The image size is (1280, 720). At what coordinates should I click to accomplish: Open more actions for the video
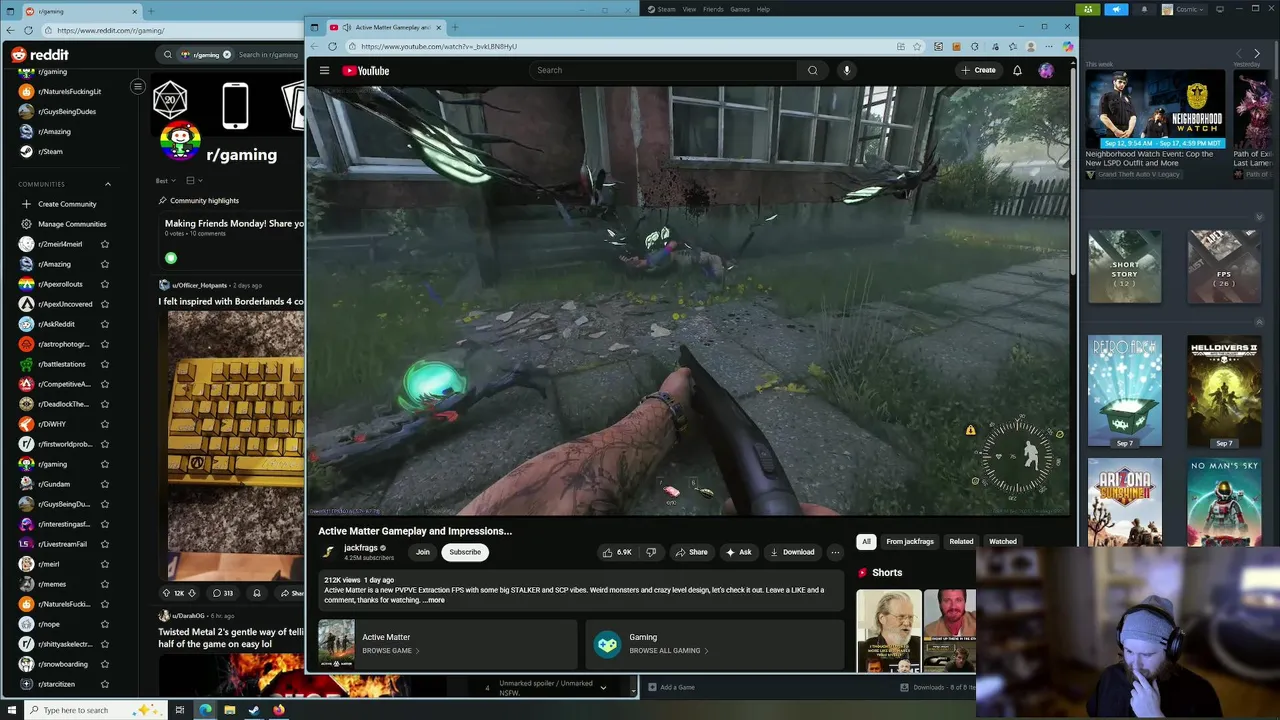click(x=835, y=552)
